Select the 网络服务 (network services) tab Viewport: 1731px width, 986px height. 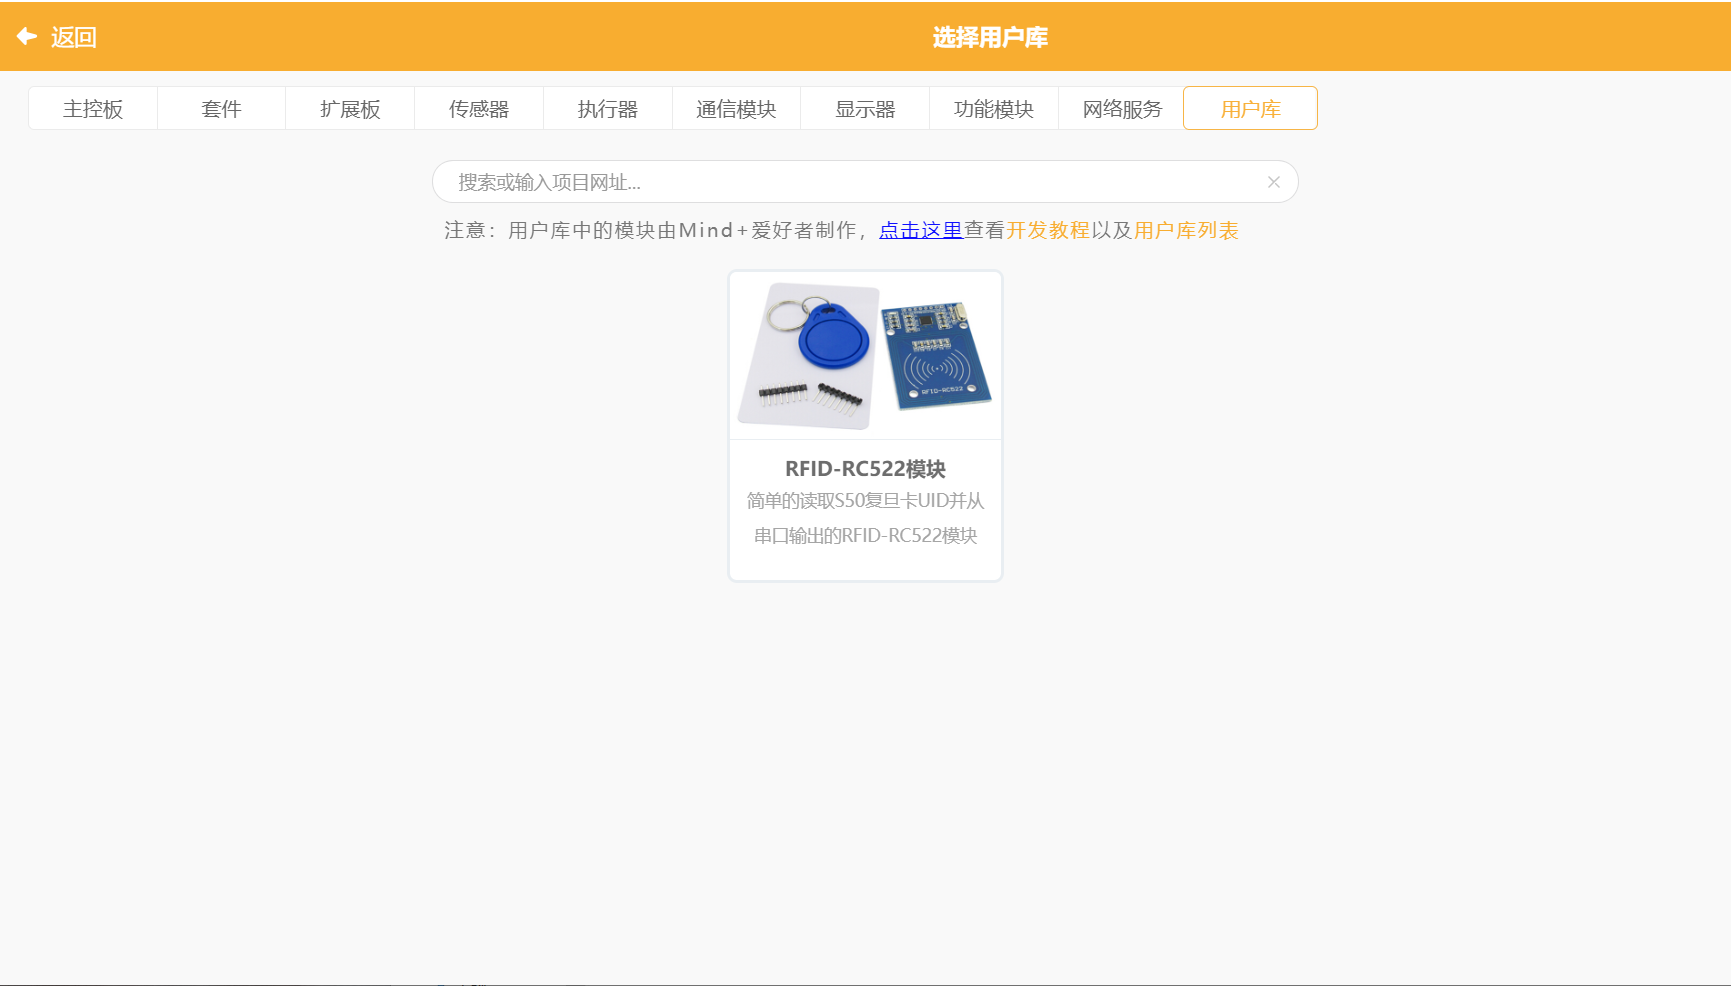[x=1121, y=108]
